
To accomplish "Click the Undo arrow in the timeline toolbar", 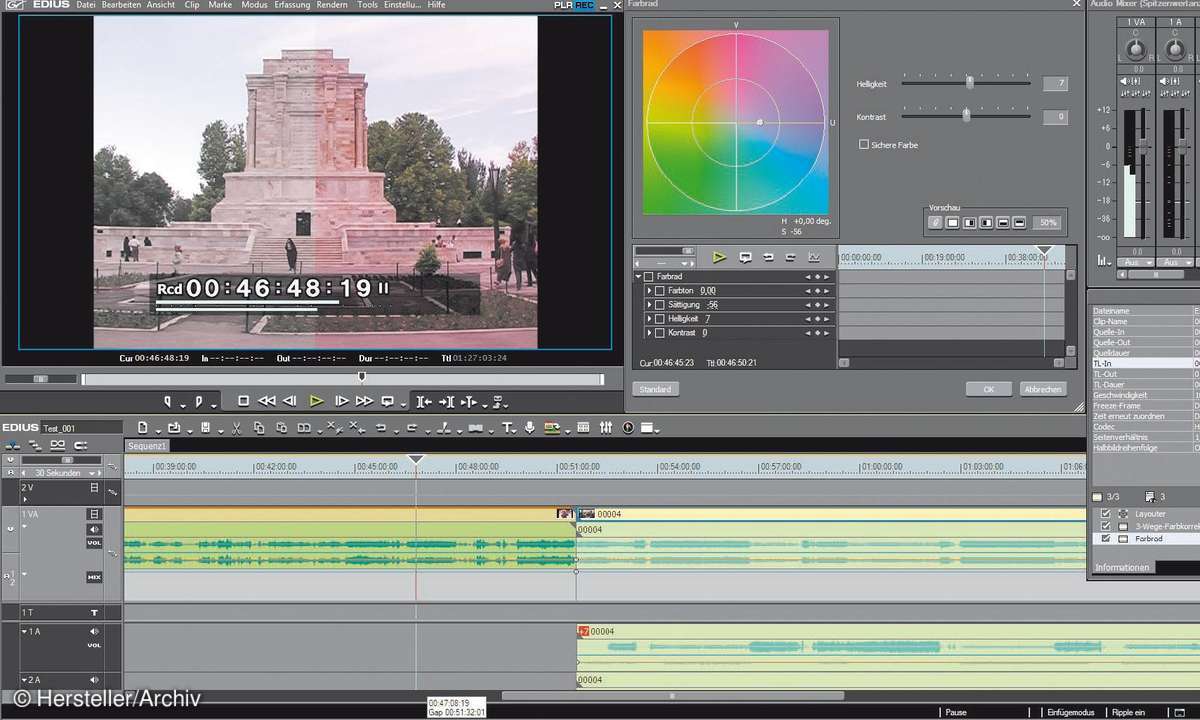I will click(x=382, y=428).
